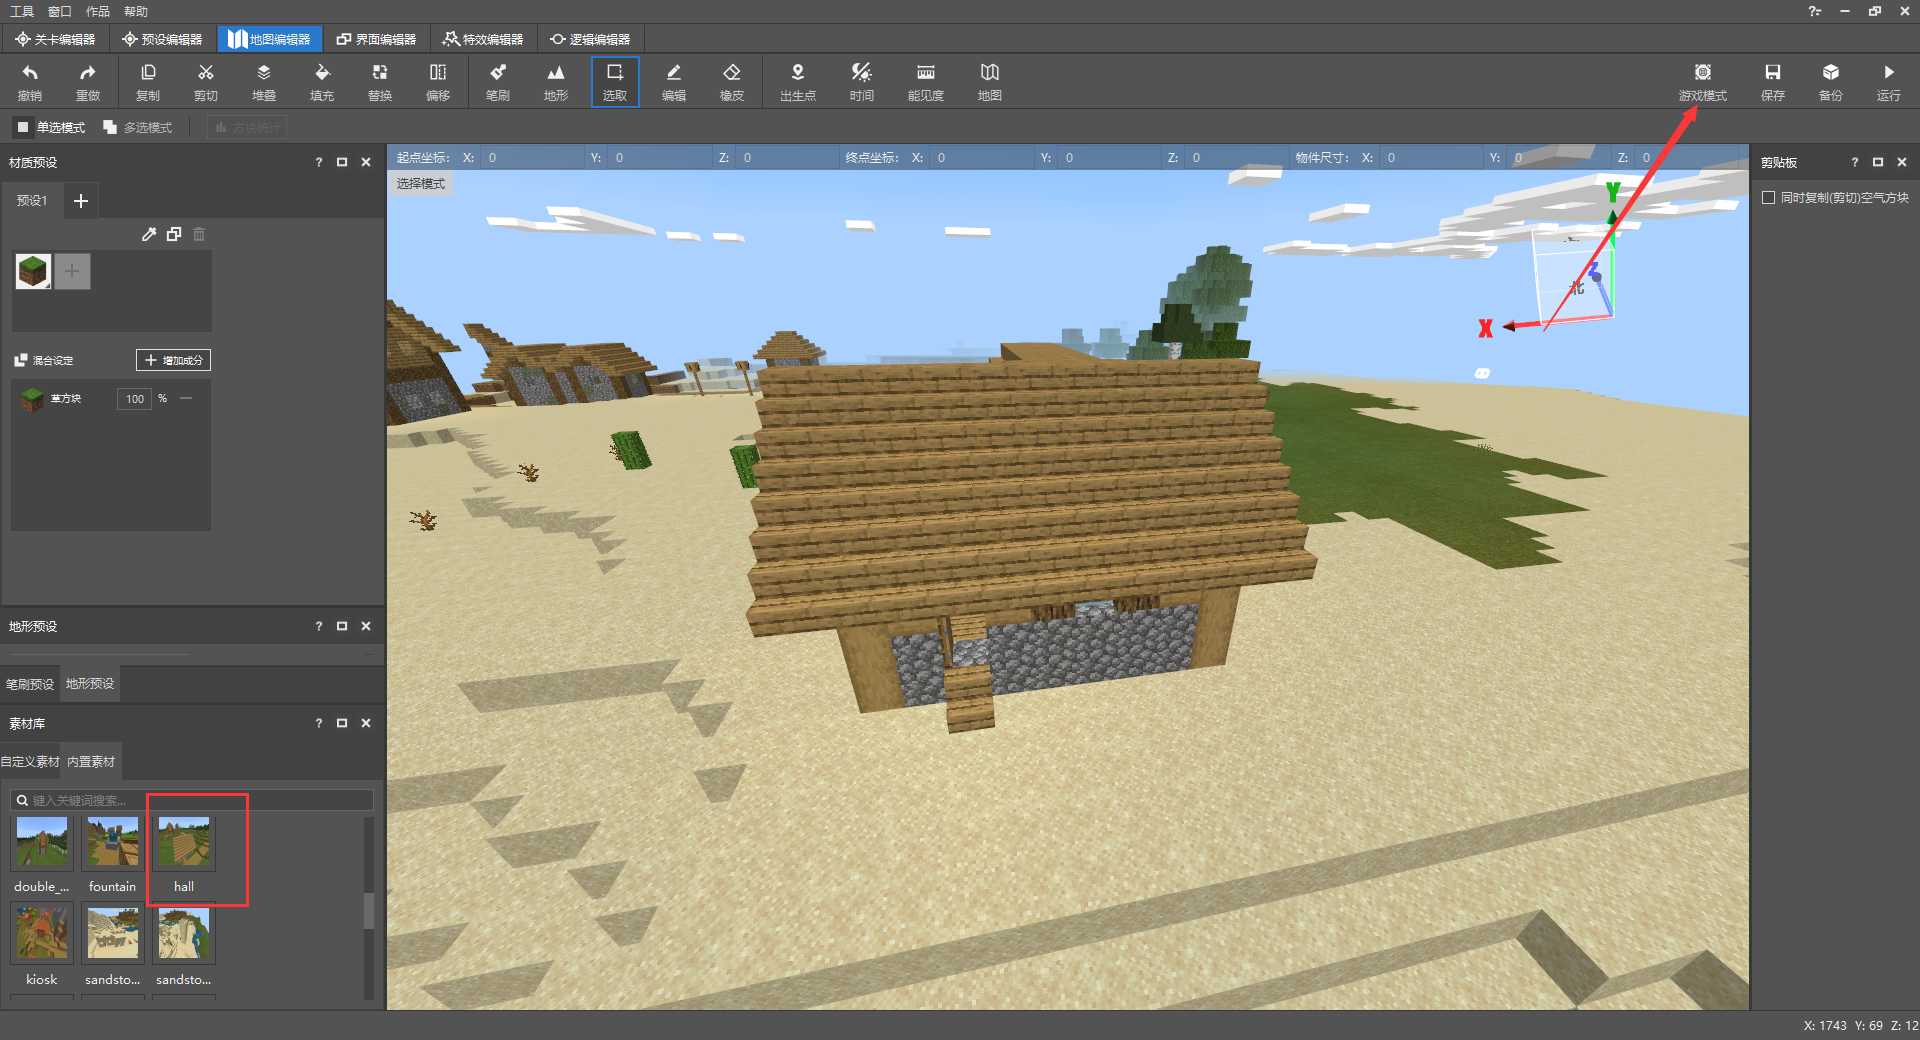Open the 帮助 menu
Image resolution: width=1920 pixels, height=1040 pixels.
click(136, 11)
